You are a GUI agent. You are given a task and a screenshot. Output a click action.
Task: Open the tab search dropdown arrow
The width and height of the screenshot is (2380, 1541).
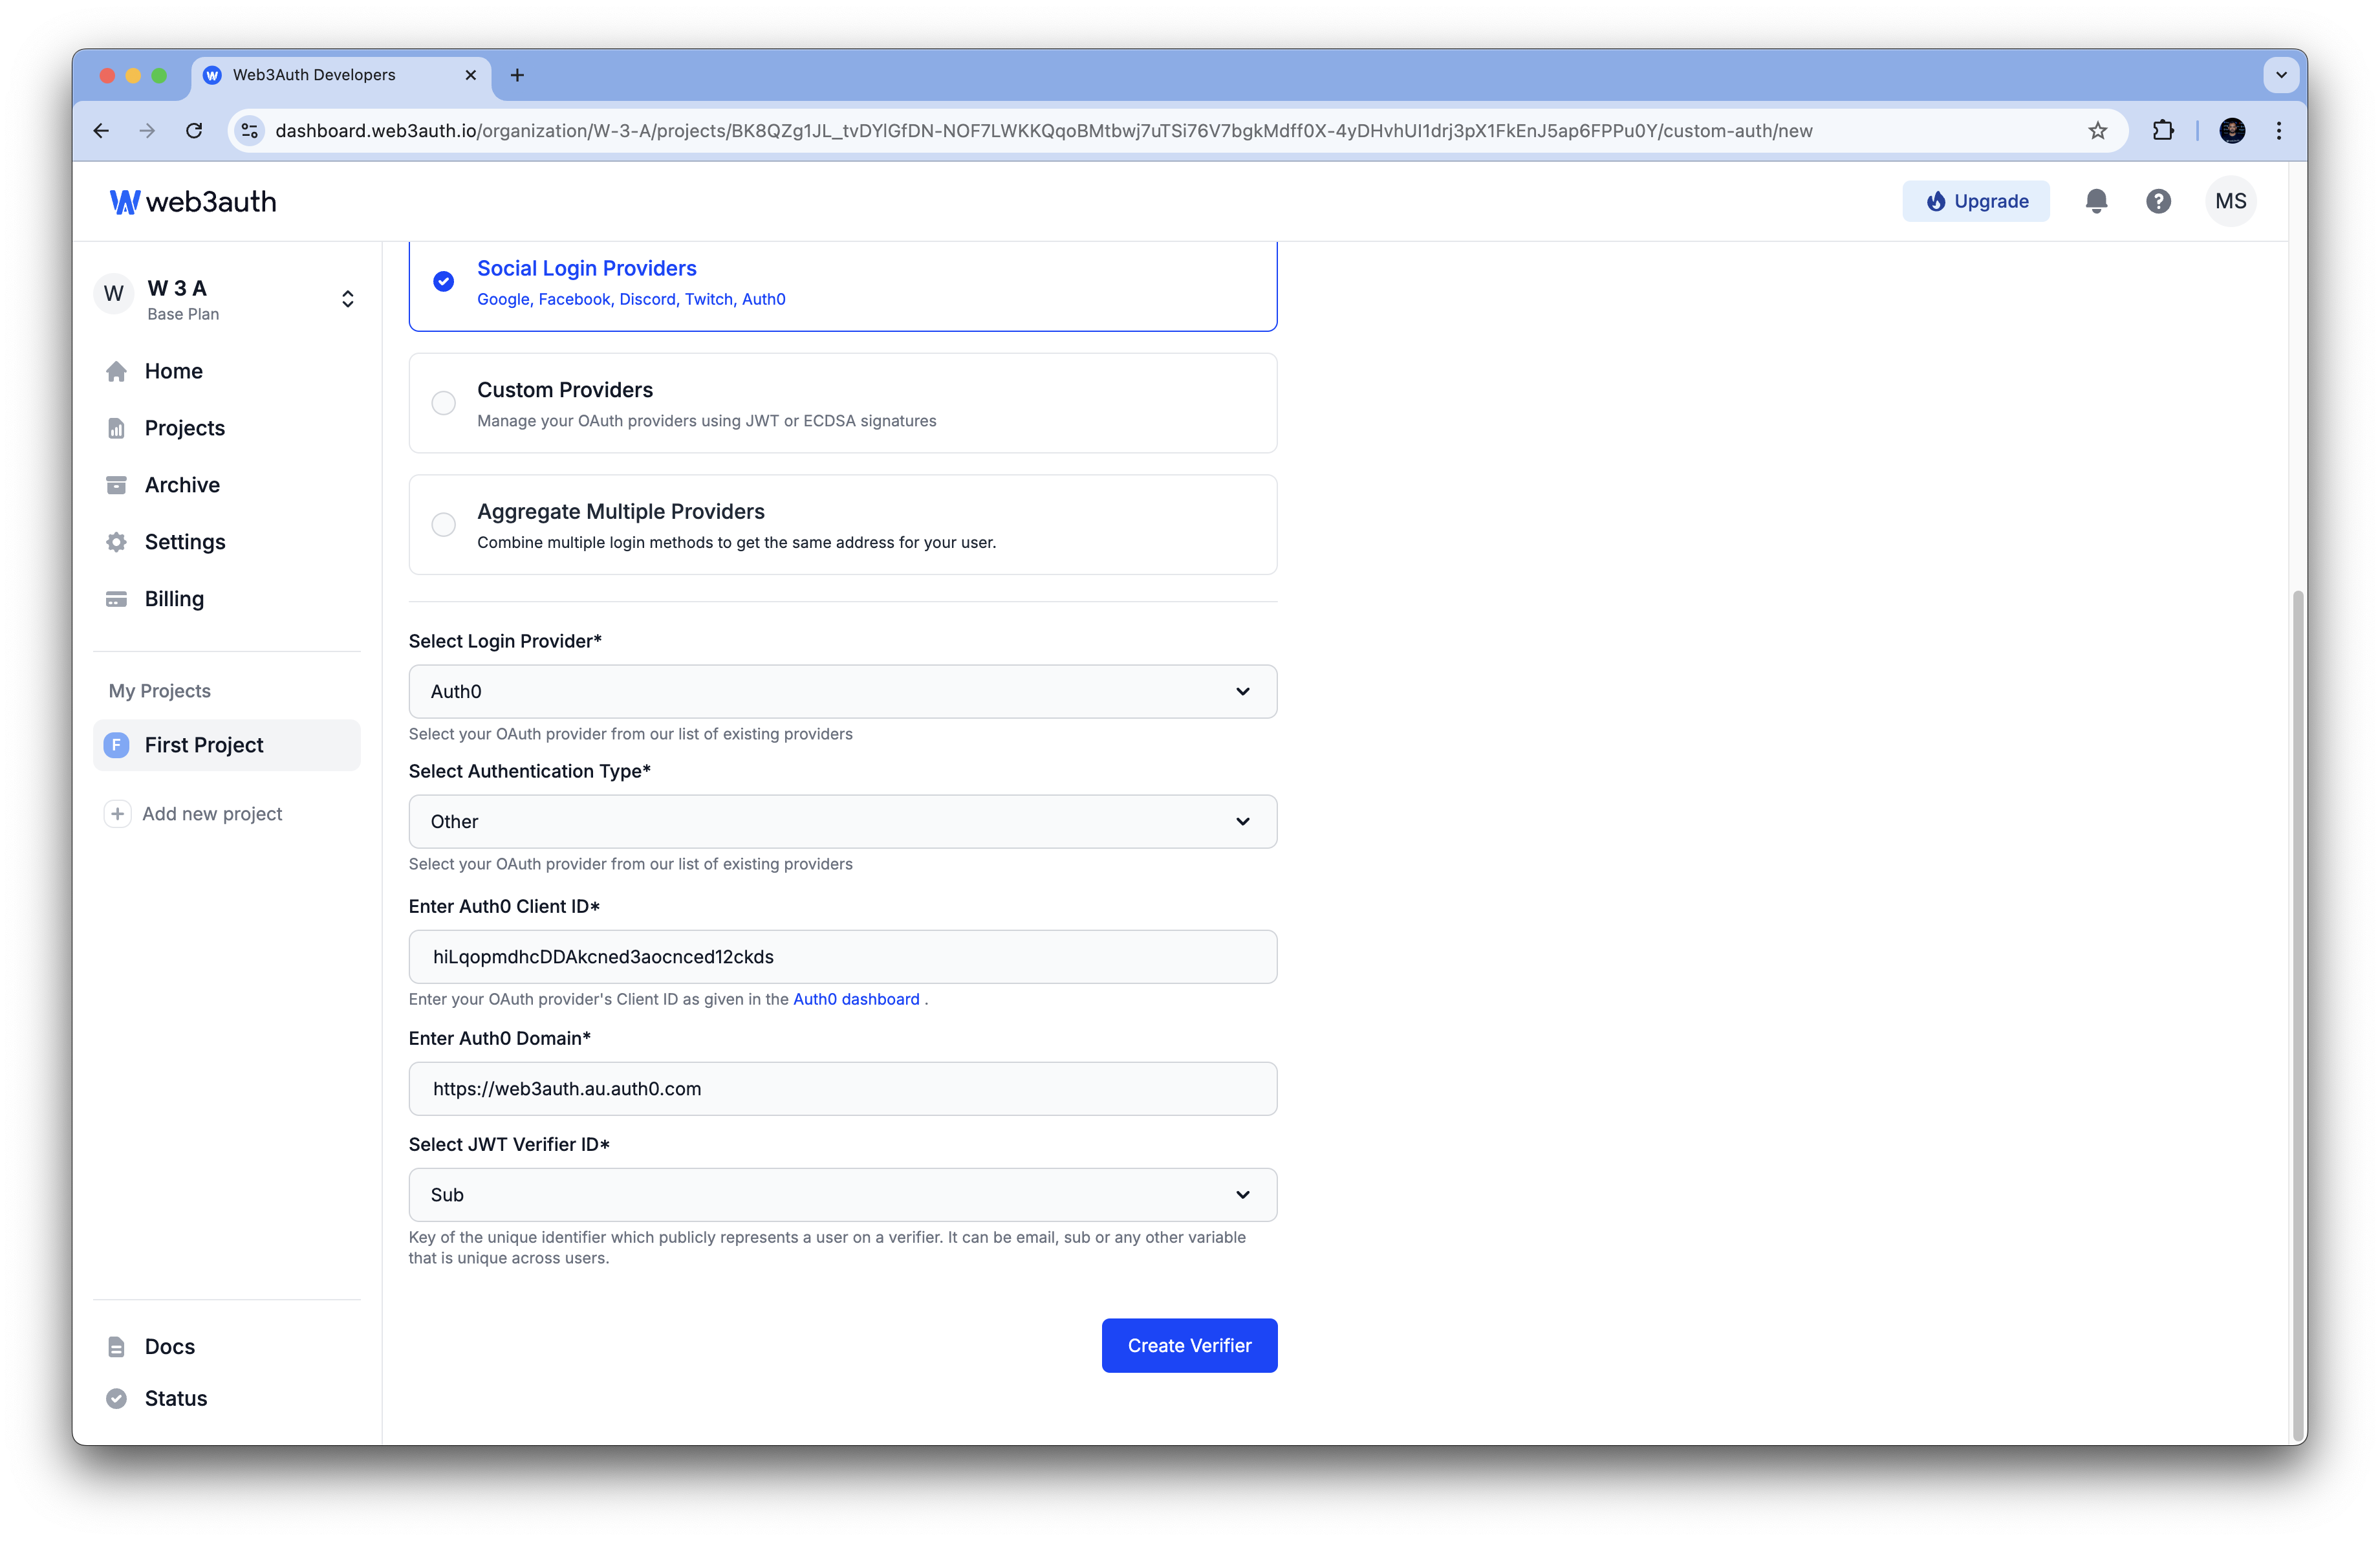(x=2281, y=75)
